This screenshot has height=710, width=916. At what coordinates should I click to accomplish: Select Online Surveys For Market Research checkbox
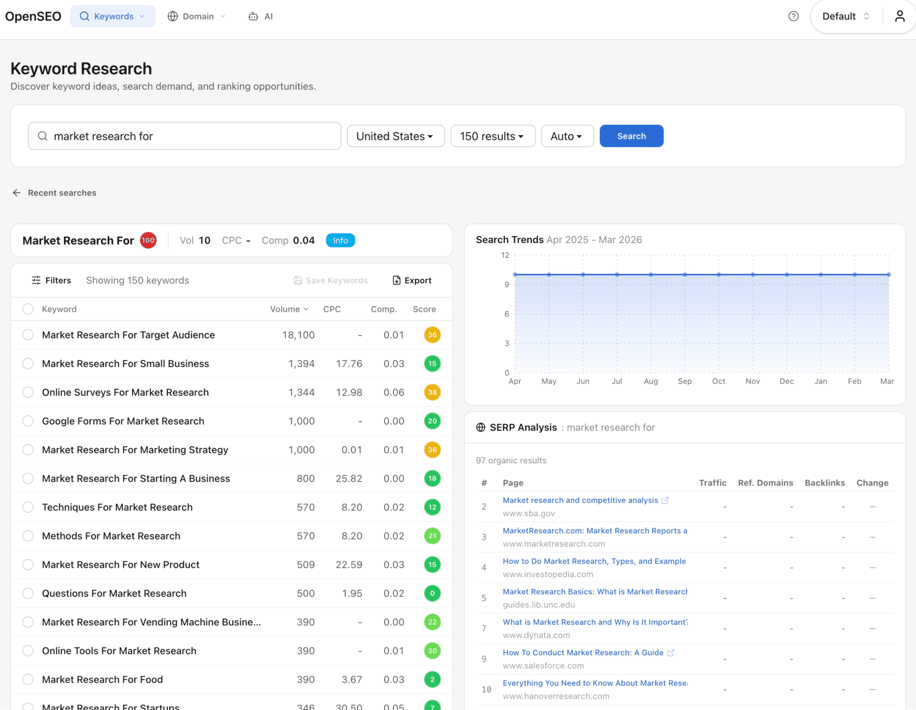click(27, 392)
